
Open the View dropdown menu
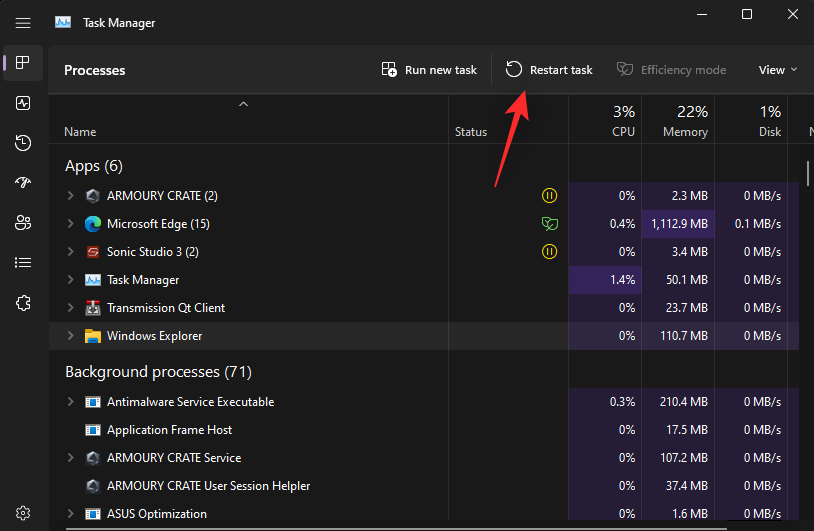coord(778,70)
